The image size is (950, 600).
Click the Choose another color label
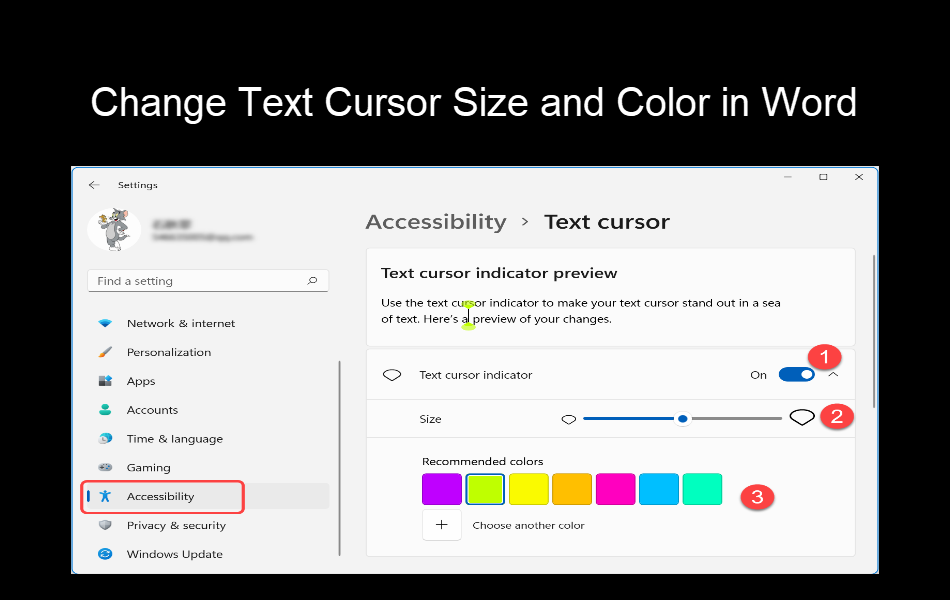pyautogui.click(x=528, y=525)
